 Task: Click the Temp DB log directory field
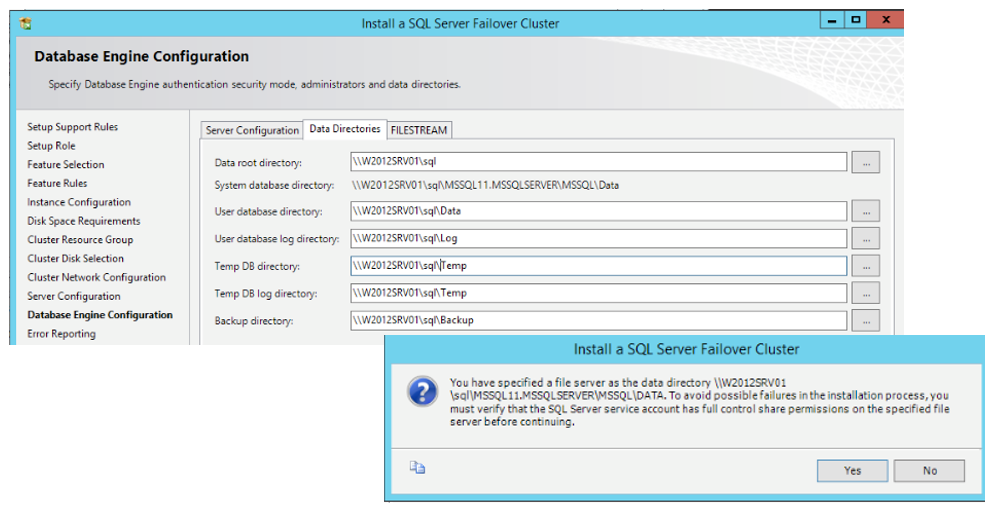pos(598,293)
